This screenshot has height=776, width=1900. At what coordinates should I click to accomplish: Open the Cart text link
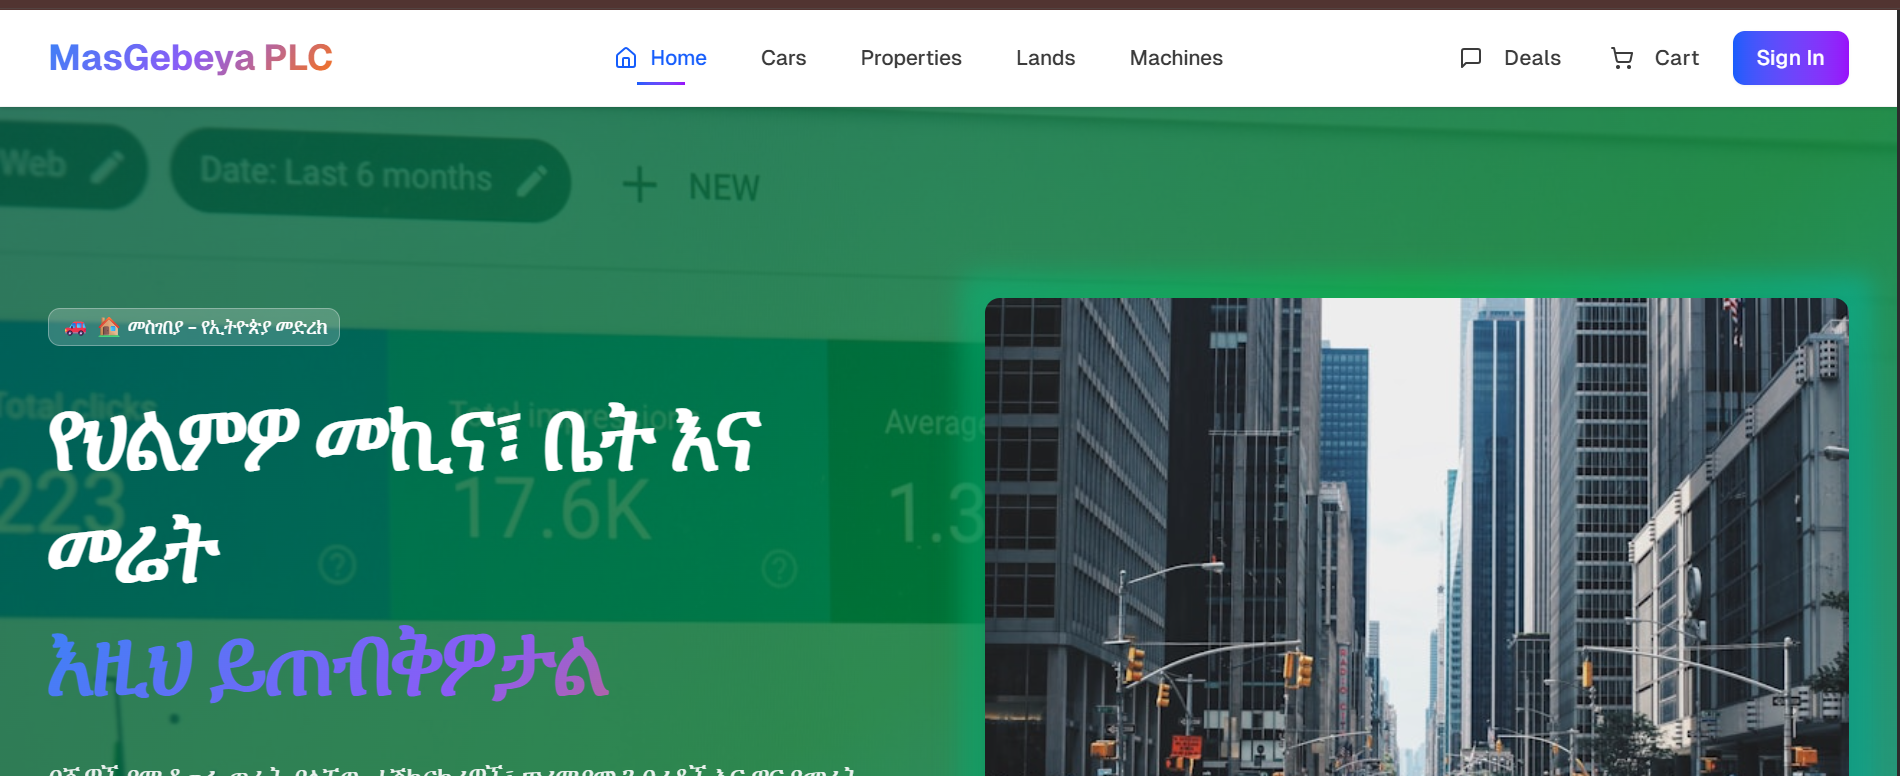(x=1676, y=58)
